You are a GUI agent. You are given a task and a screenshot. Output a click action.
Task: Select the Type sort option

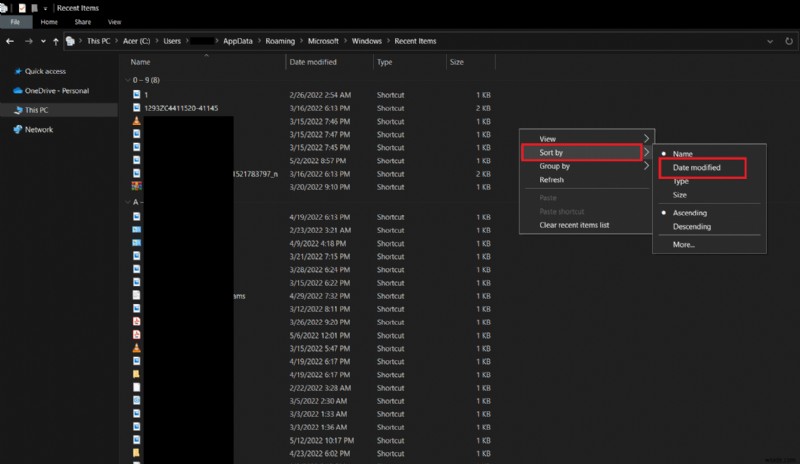tap(681, 182)
